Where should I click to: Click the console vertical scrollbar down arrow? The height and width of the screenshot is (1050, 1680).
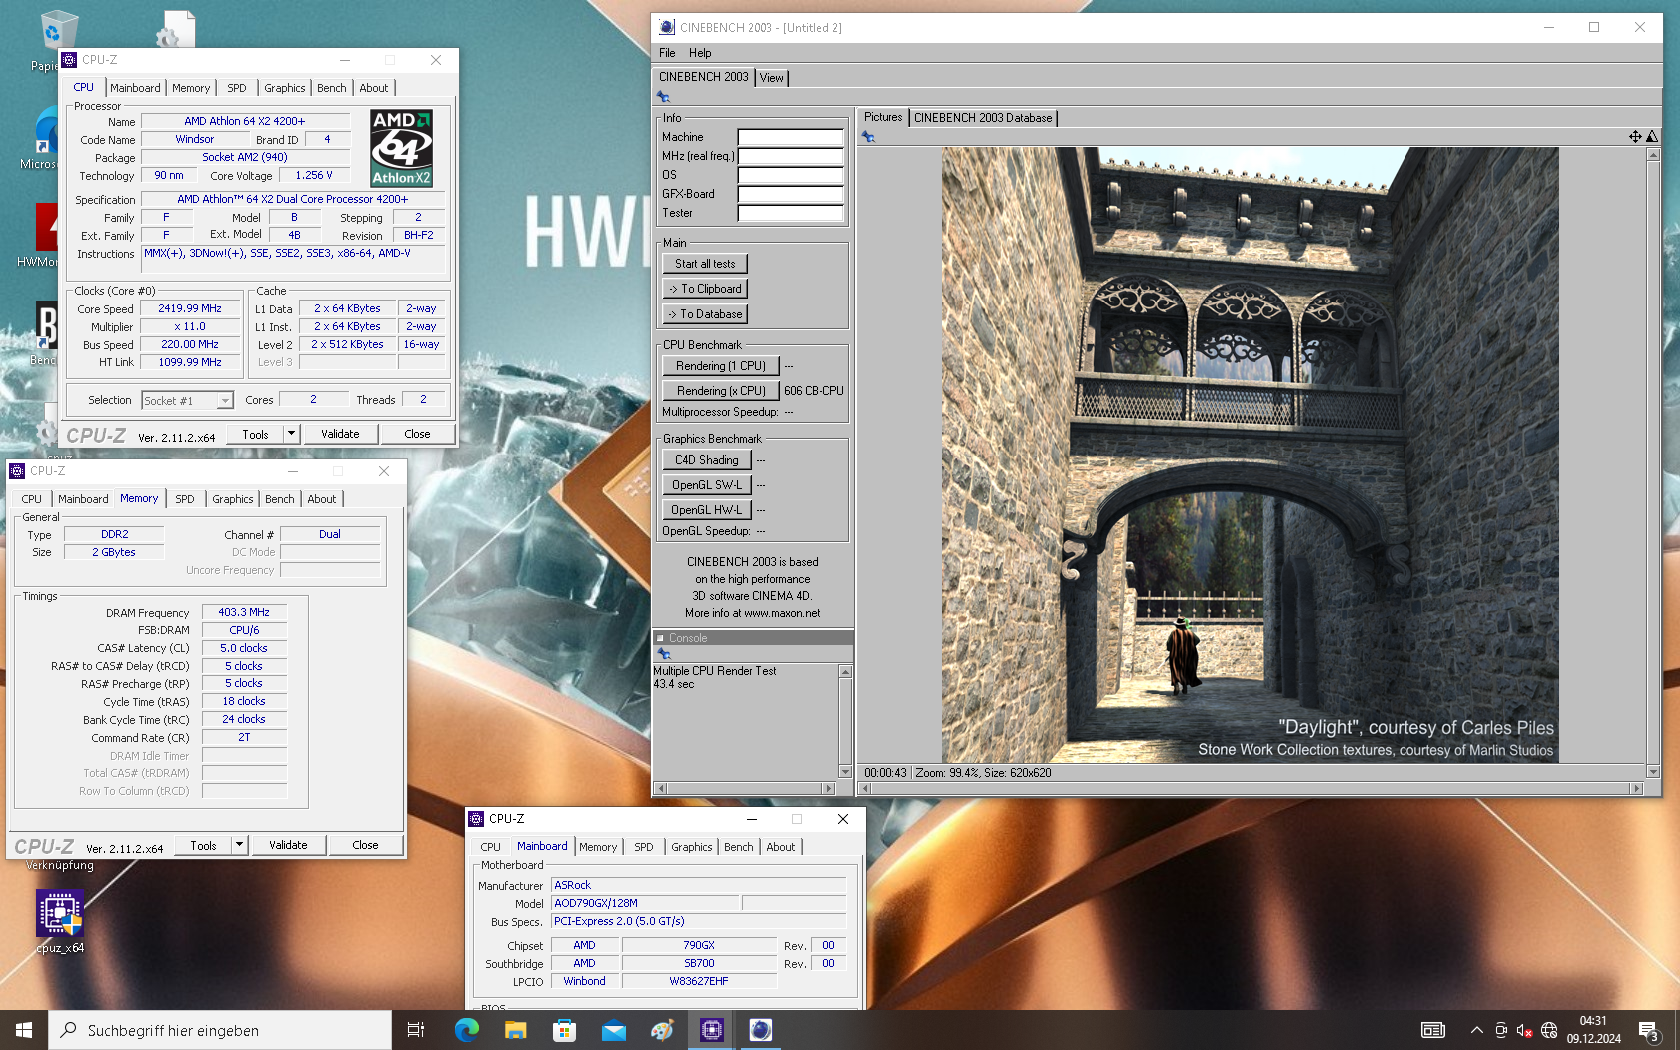845,771
